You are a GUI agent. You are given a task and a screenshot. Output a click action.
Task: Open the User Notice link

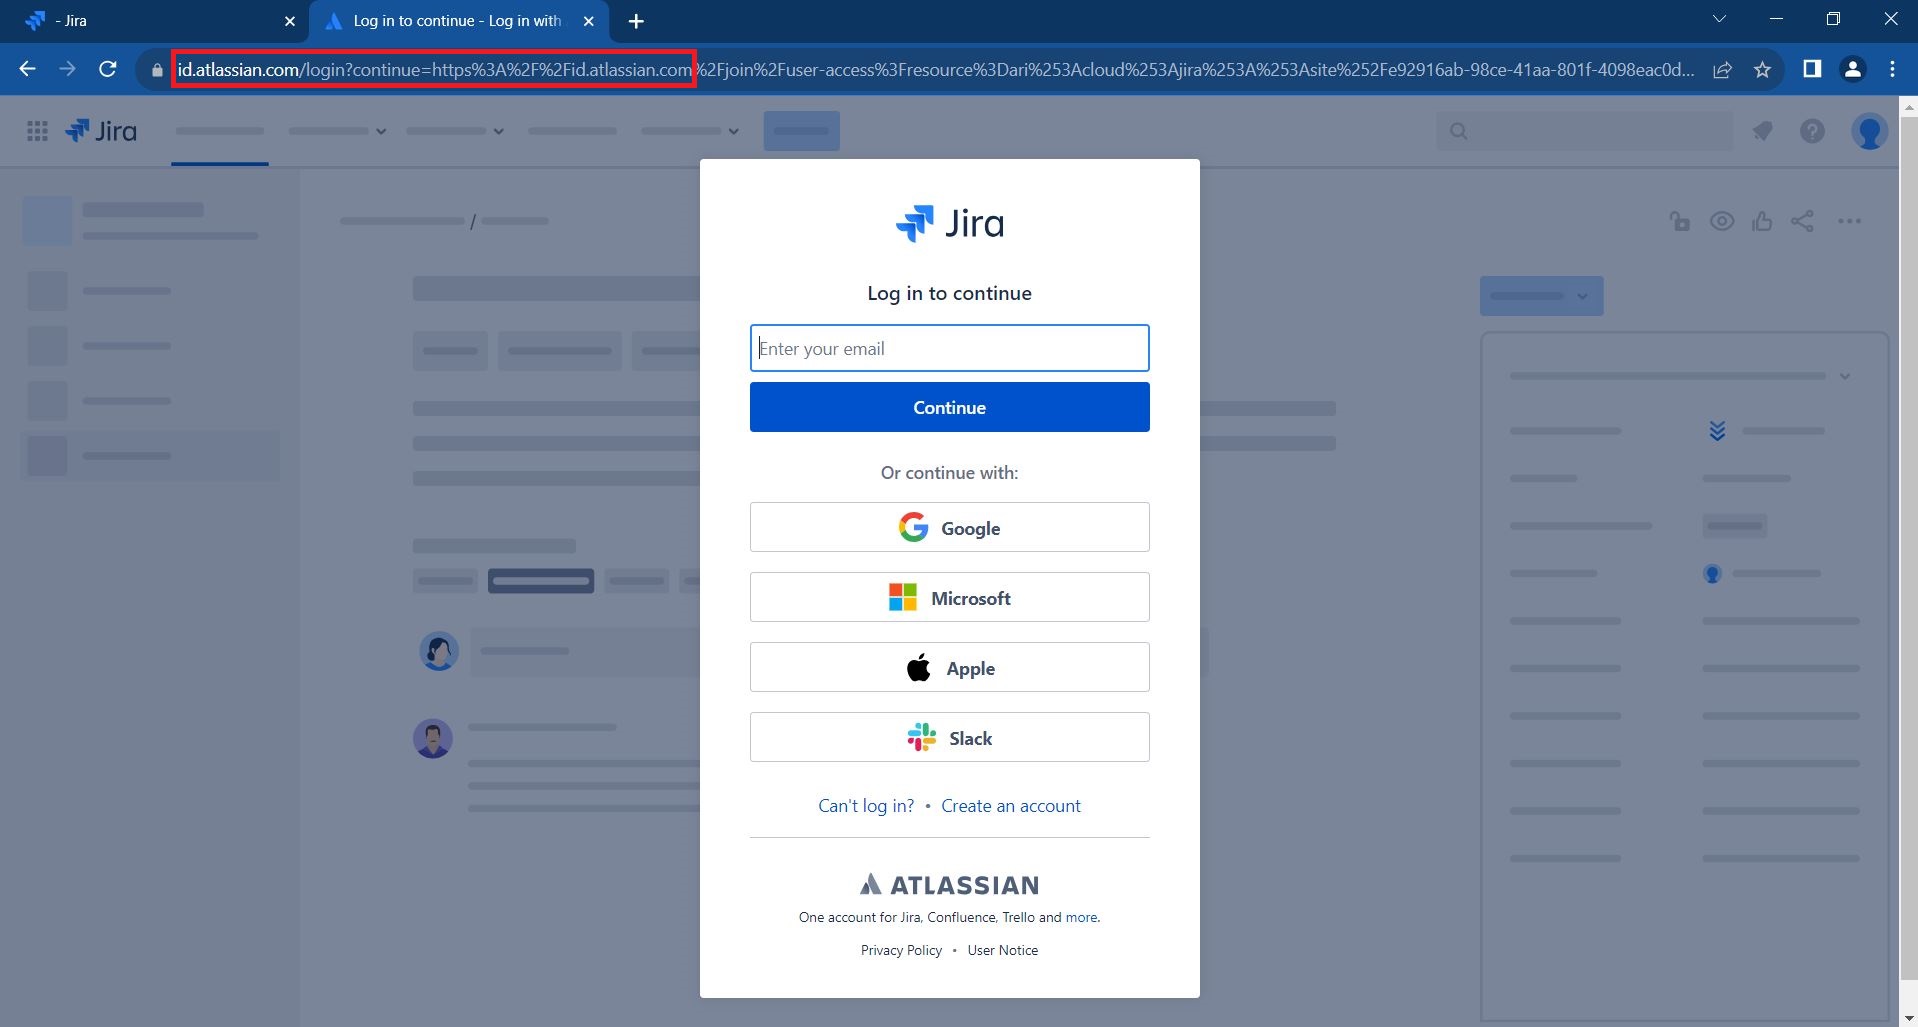[1002, 950]
